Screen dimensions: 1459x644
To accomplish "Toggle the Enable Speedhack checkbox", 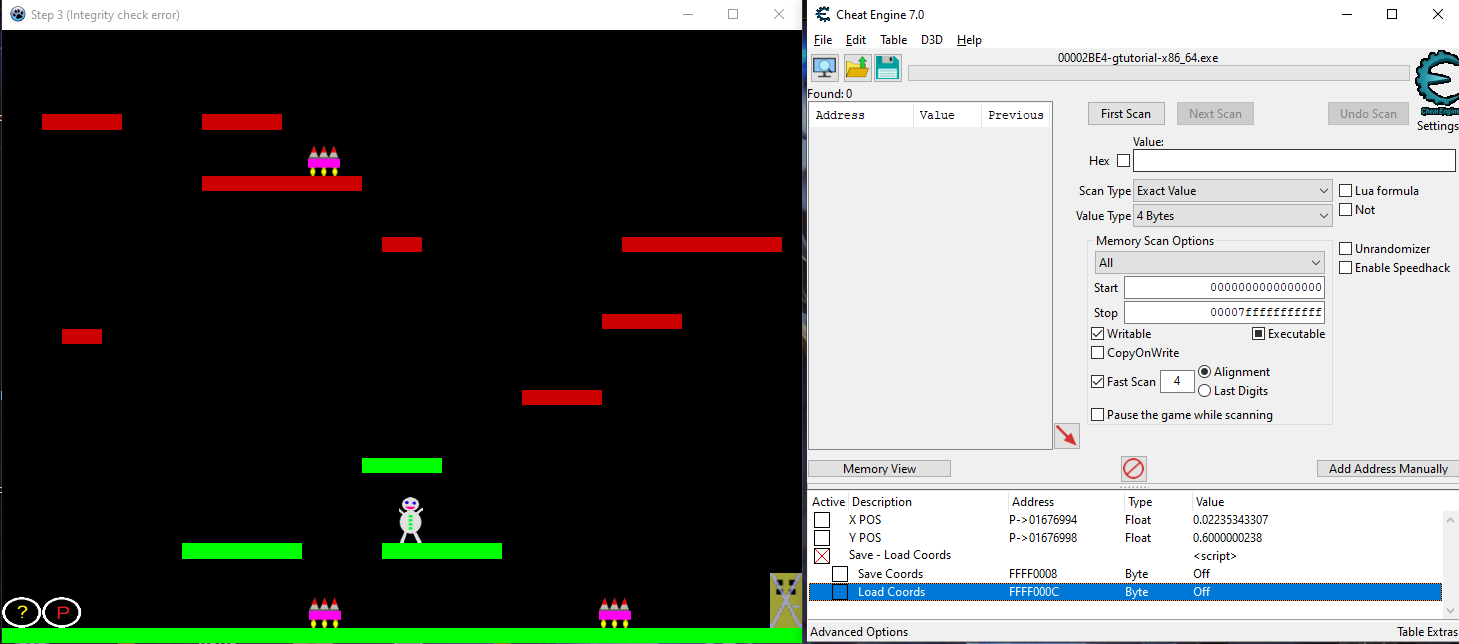I will point(1346,268).
